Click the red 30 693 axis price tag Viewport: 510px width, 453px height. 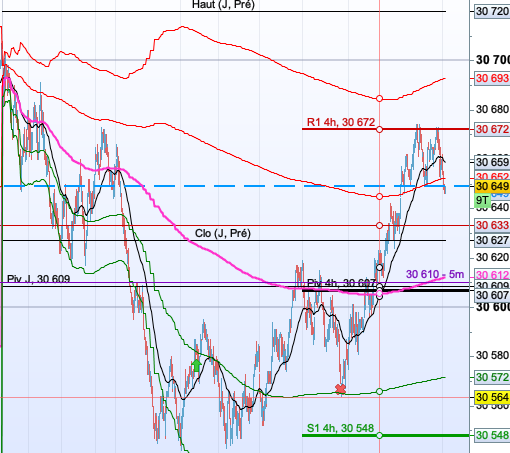click(492, 78)
